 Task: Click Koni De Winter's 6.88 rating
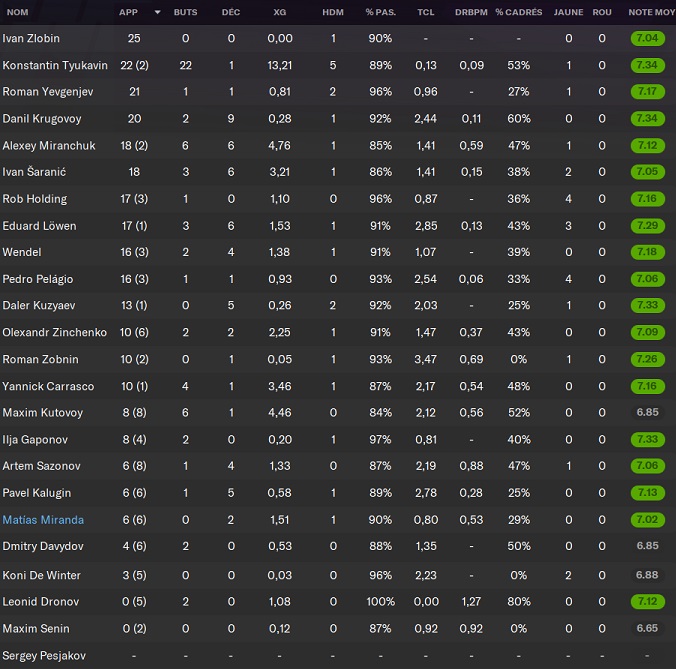coord(647,575)
